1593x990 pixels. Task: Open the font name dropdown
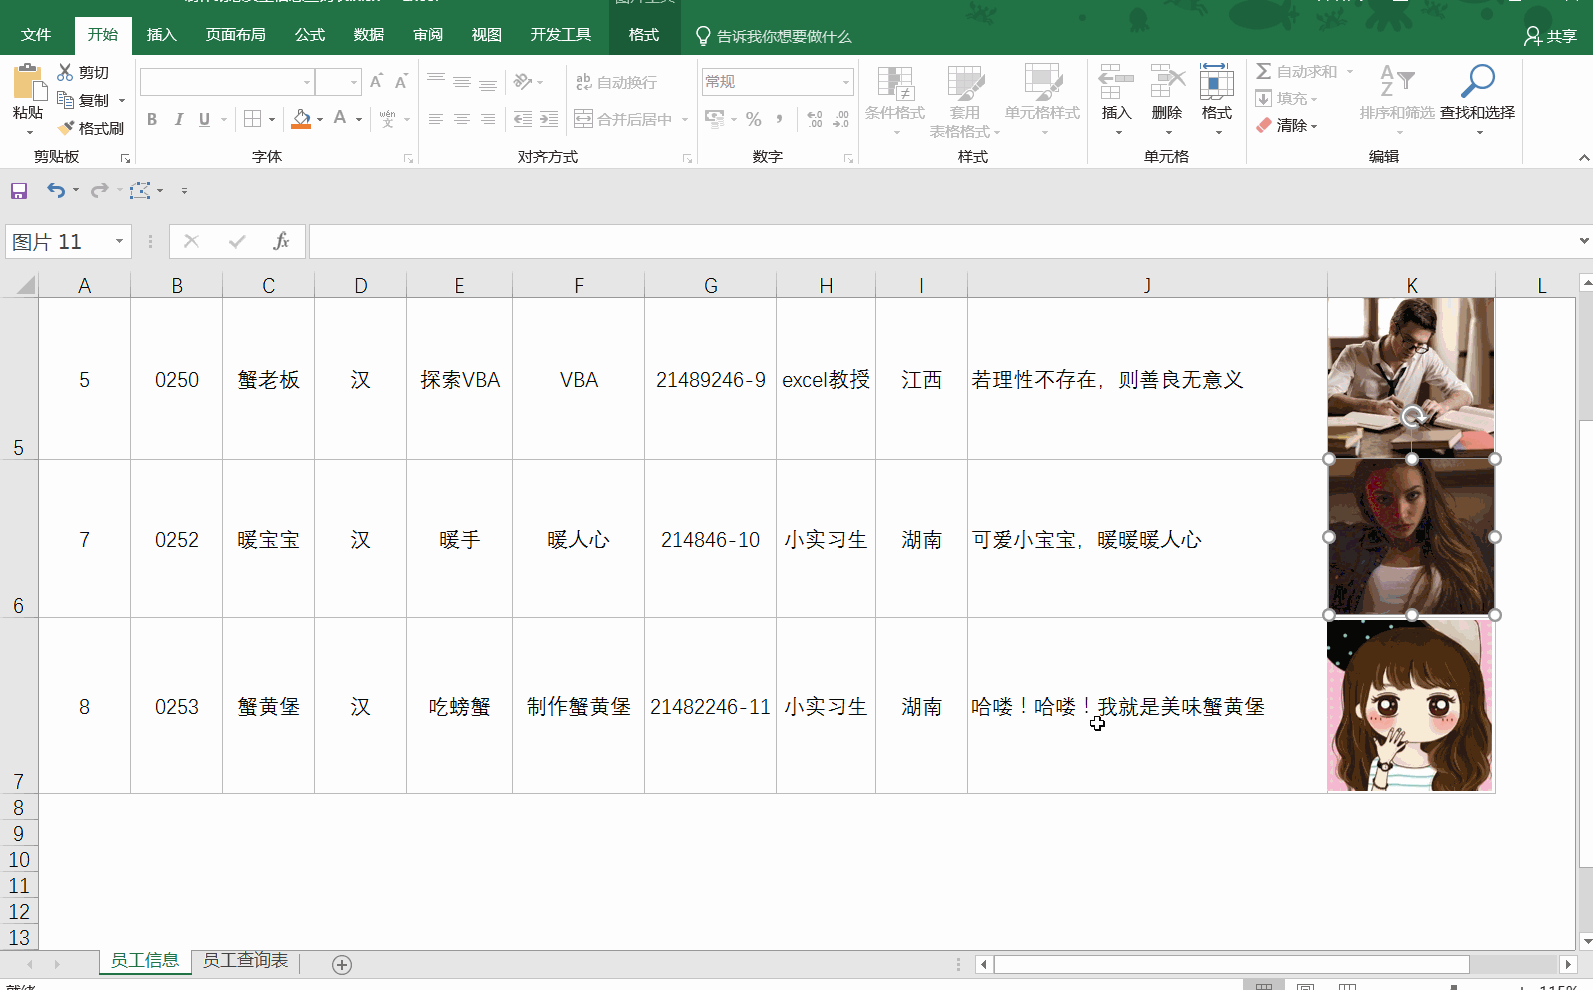307,82
